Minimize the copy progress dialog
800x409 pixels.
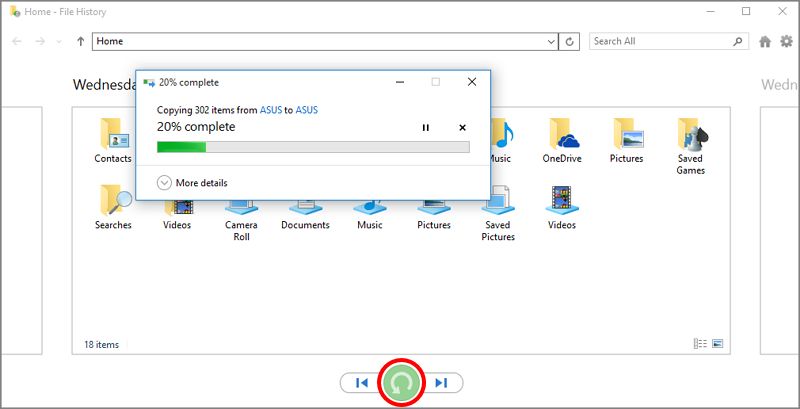click(x=400, y=82)
